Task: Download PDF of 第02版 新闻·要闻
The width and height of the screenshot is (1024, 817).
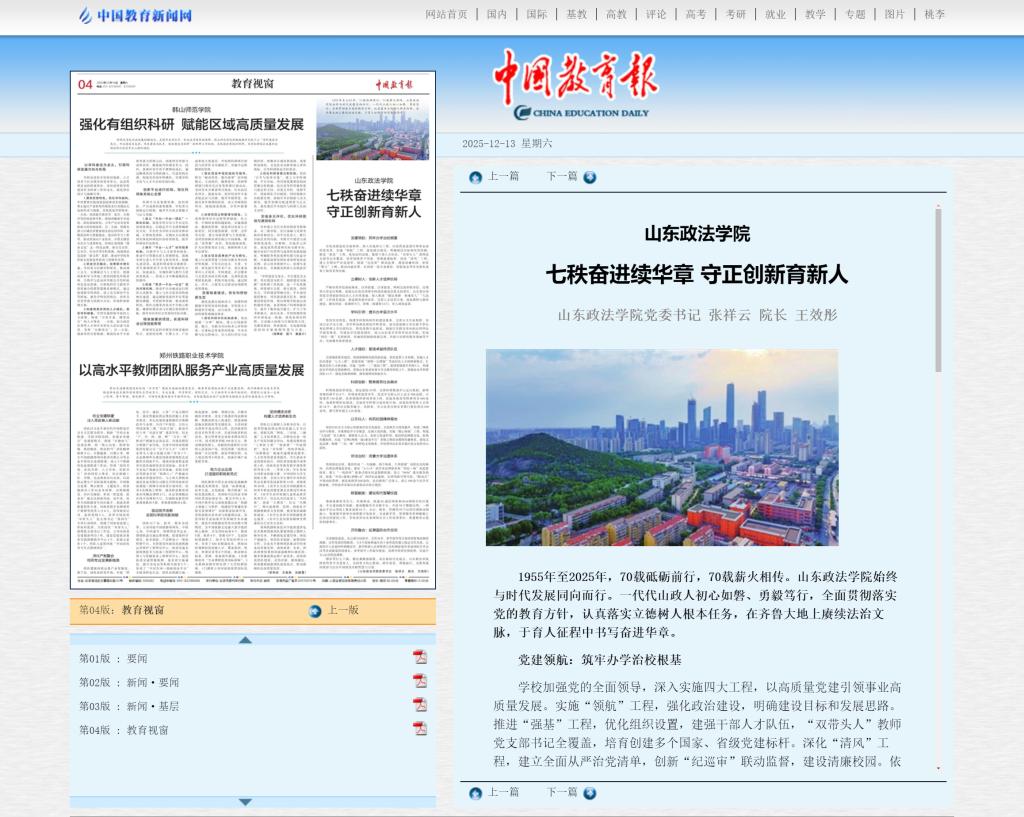Action: 420,681
